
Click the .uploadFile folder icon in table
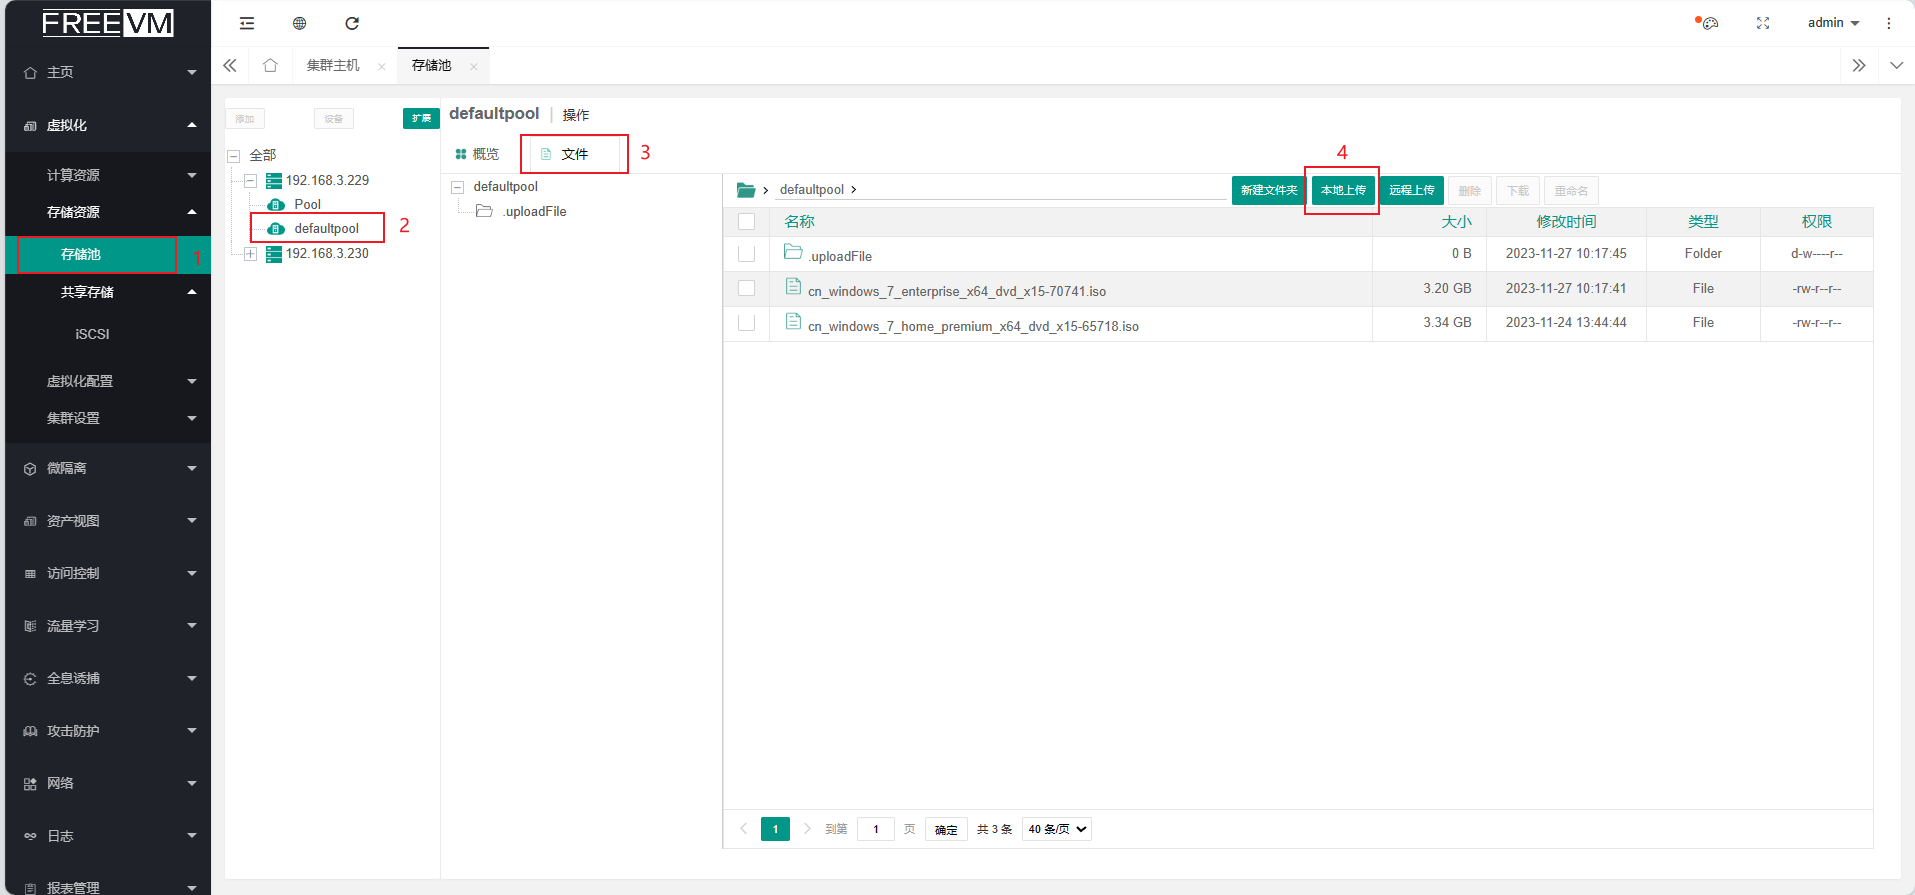pos(793,252)
